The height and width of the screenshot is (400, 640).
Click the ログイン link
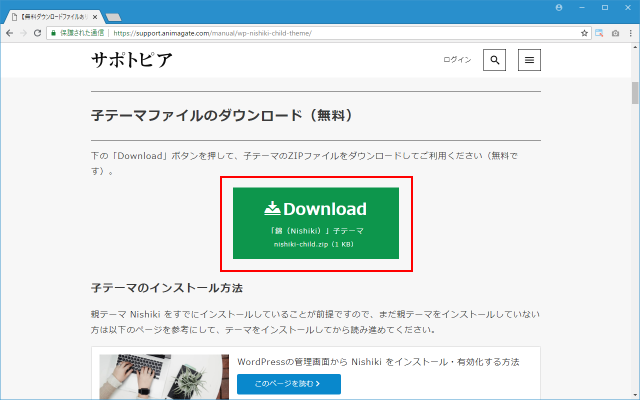tap(457, 60)
